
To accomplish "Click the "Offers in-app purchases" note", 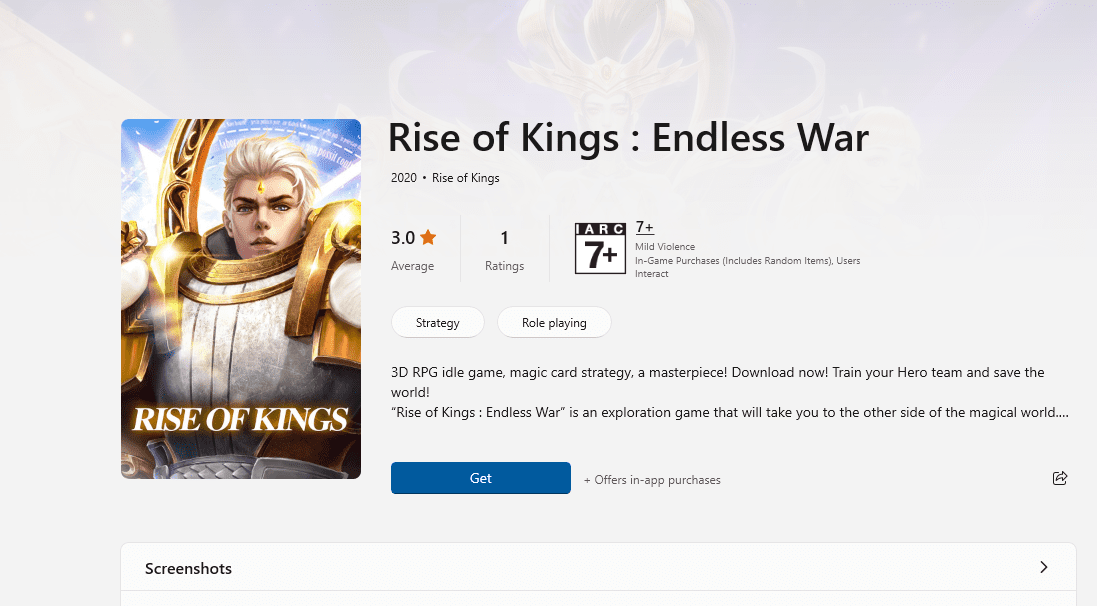I will click(x=652, y=480).
